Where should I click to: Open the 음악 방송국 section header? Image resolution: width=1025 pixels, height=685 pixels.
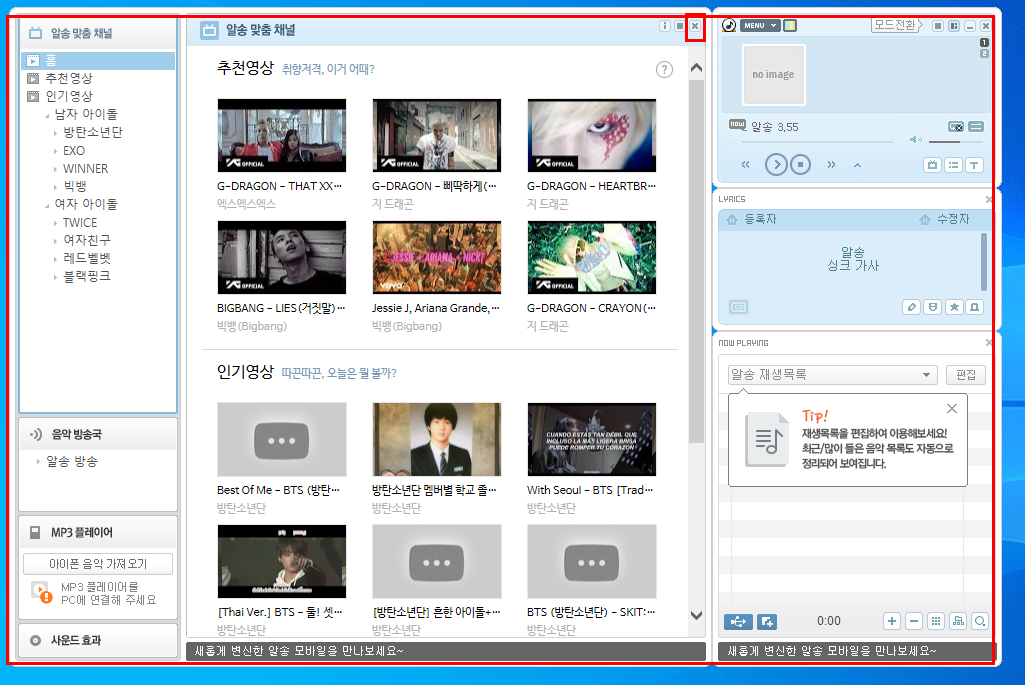pyautogui.click(x=98, y=434)
